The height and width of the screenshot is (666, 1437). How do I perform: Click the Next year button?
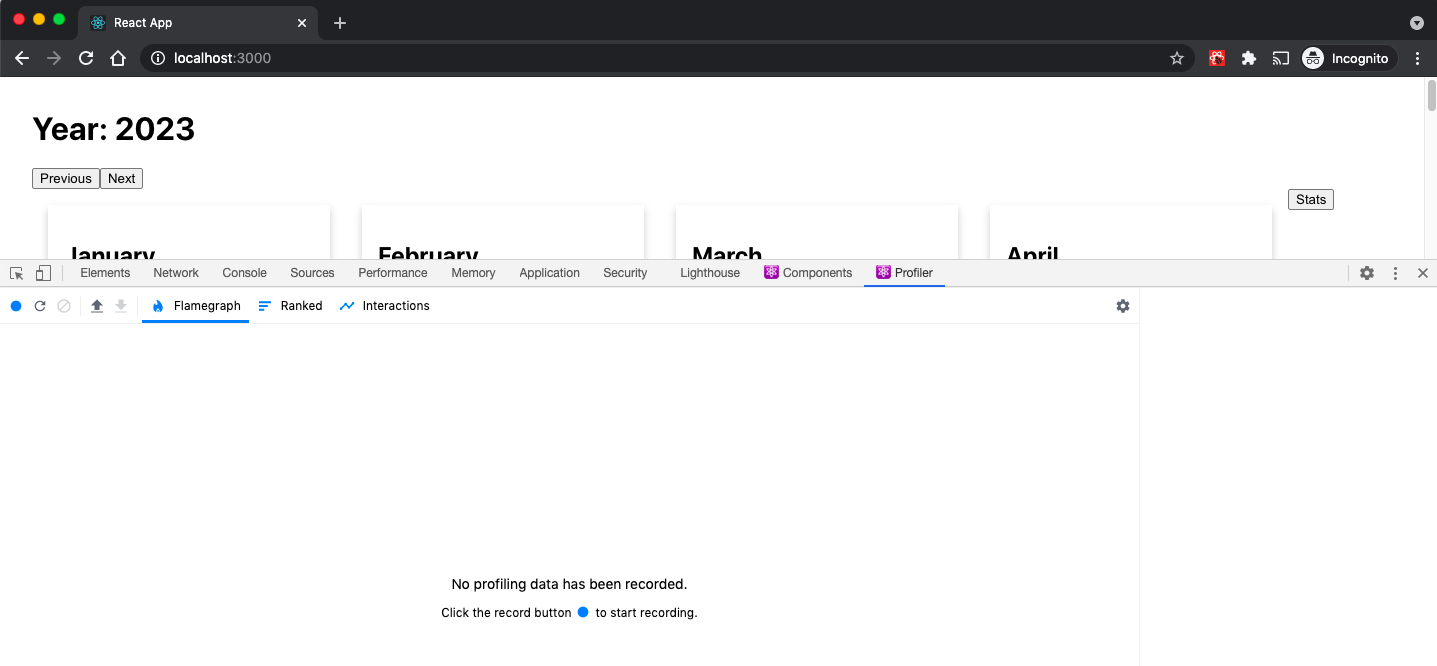[x=122, y=178]
